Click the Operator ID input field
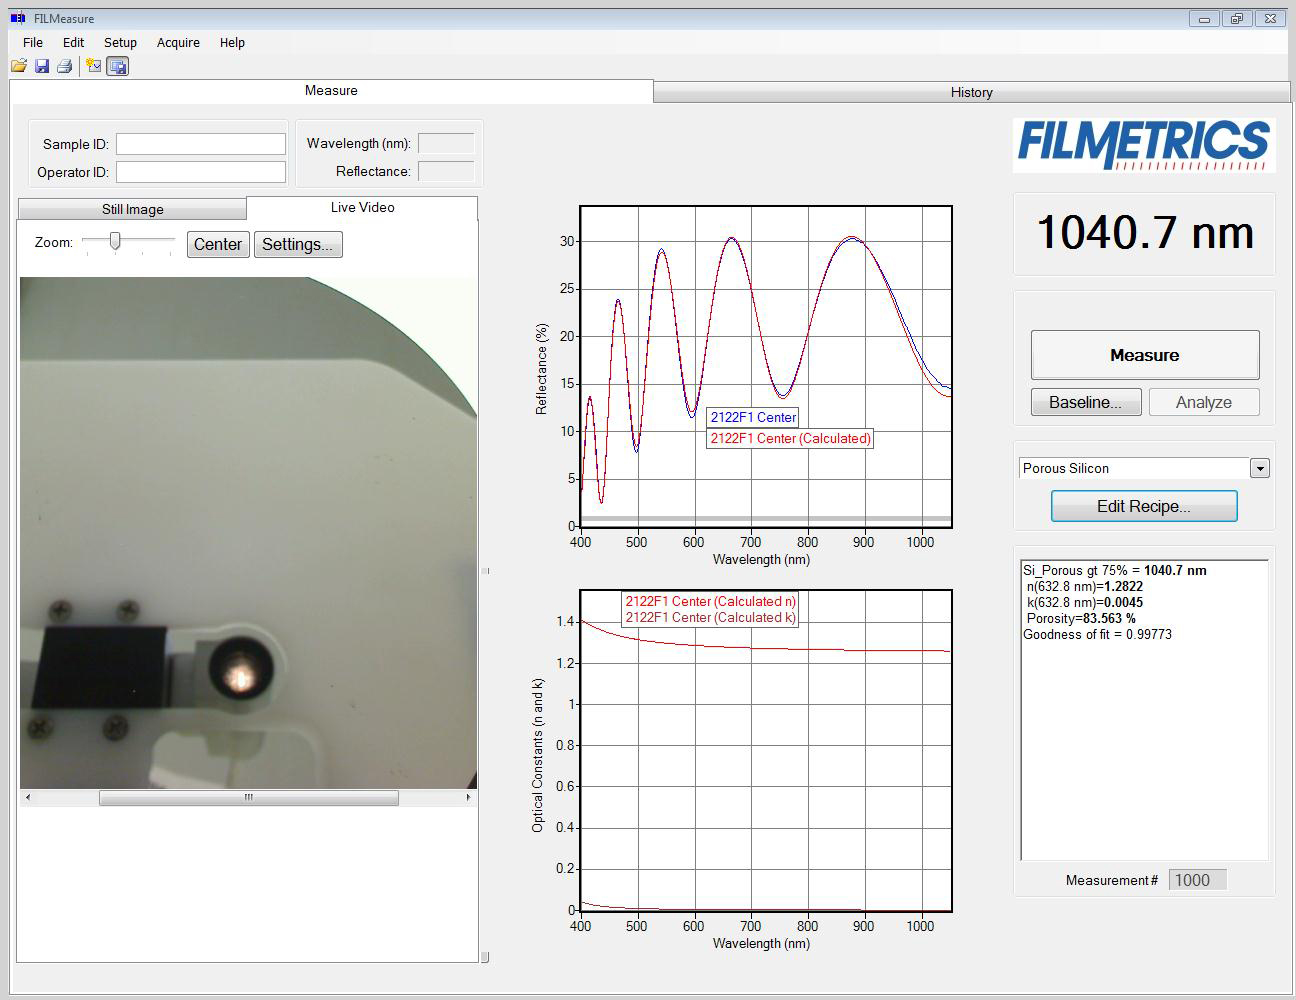1296x1000 pixels. point(201,172)
